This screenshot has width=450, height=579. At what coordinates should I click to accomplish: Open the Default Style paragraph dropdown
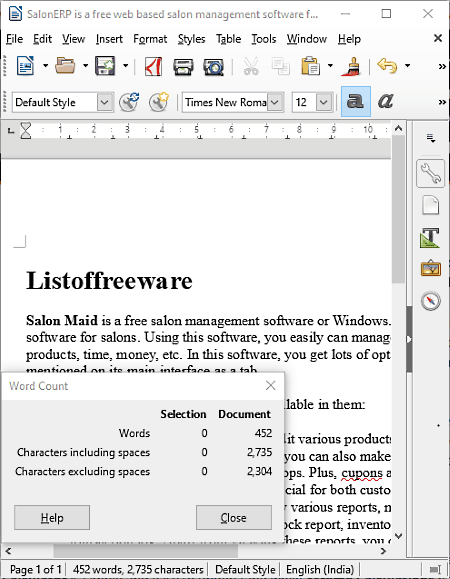pos(105,102)
